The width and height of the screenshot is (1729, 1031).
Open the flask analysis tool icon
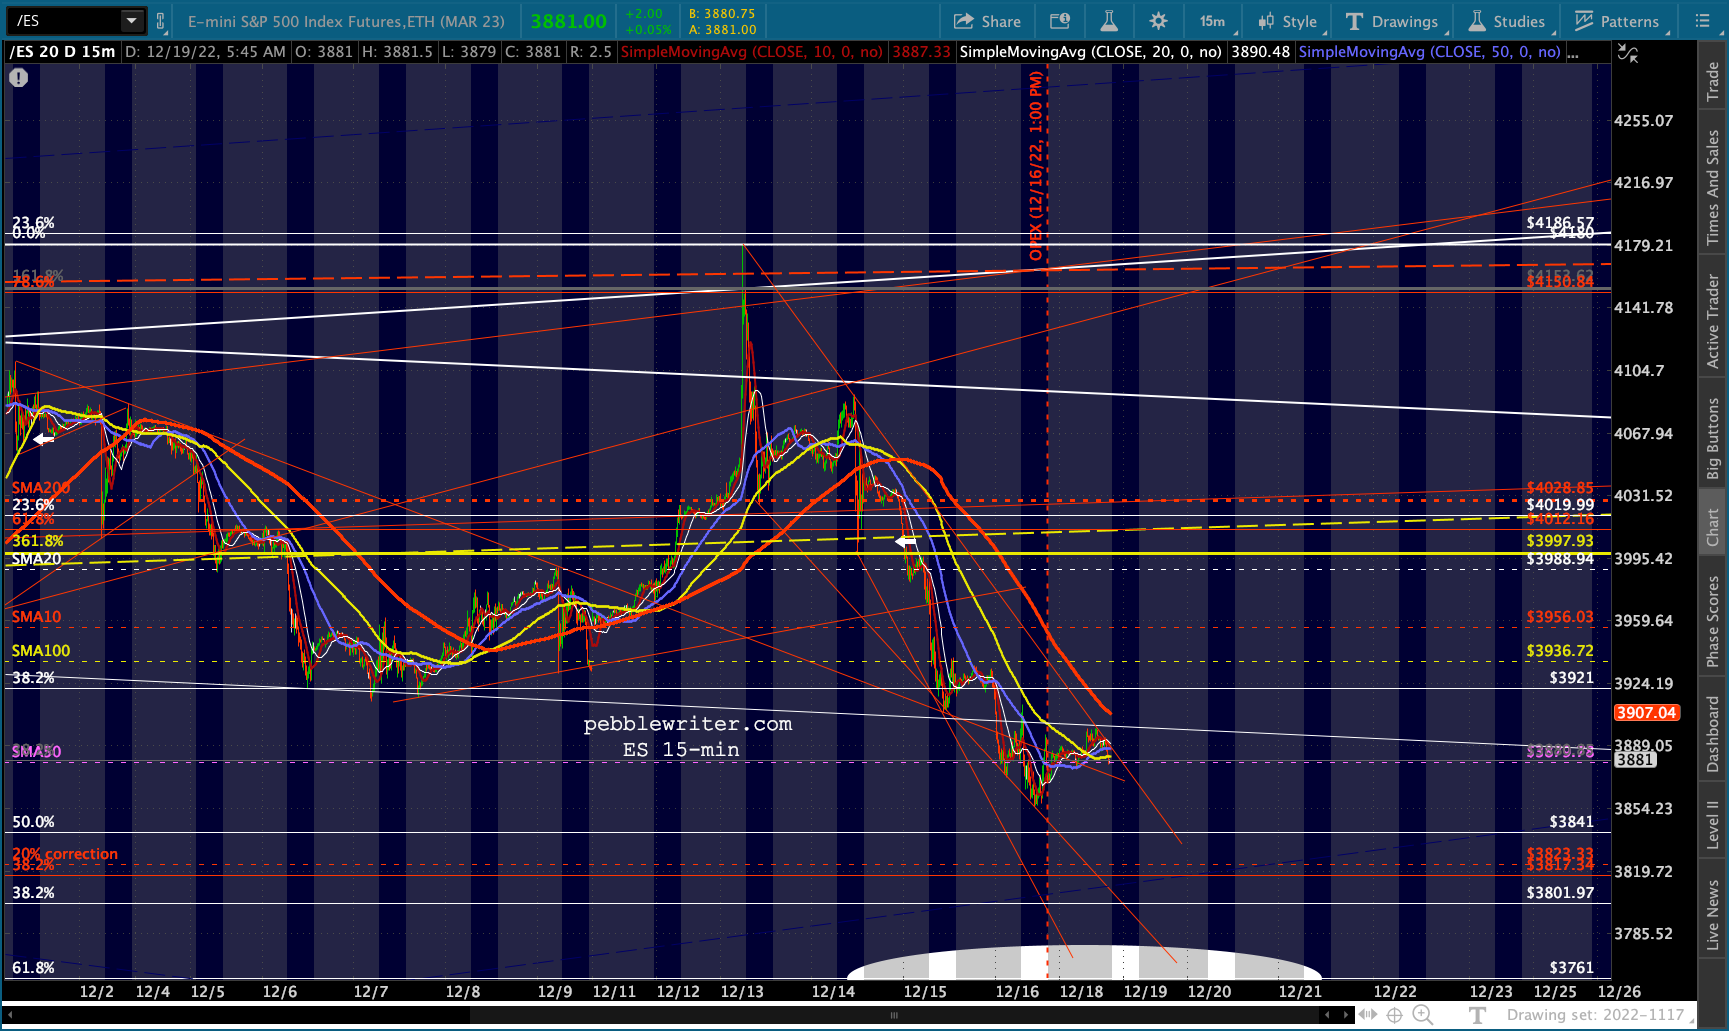click(x=1109, y=21)
